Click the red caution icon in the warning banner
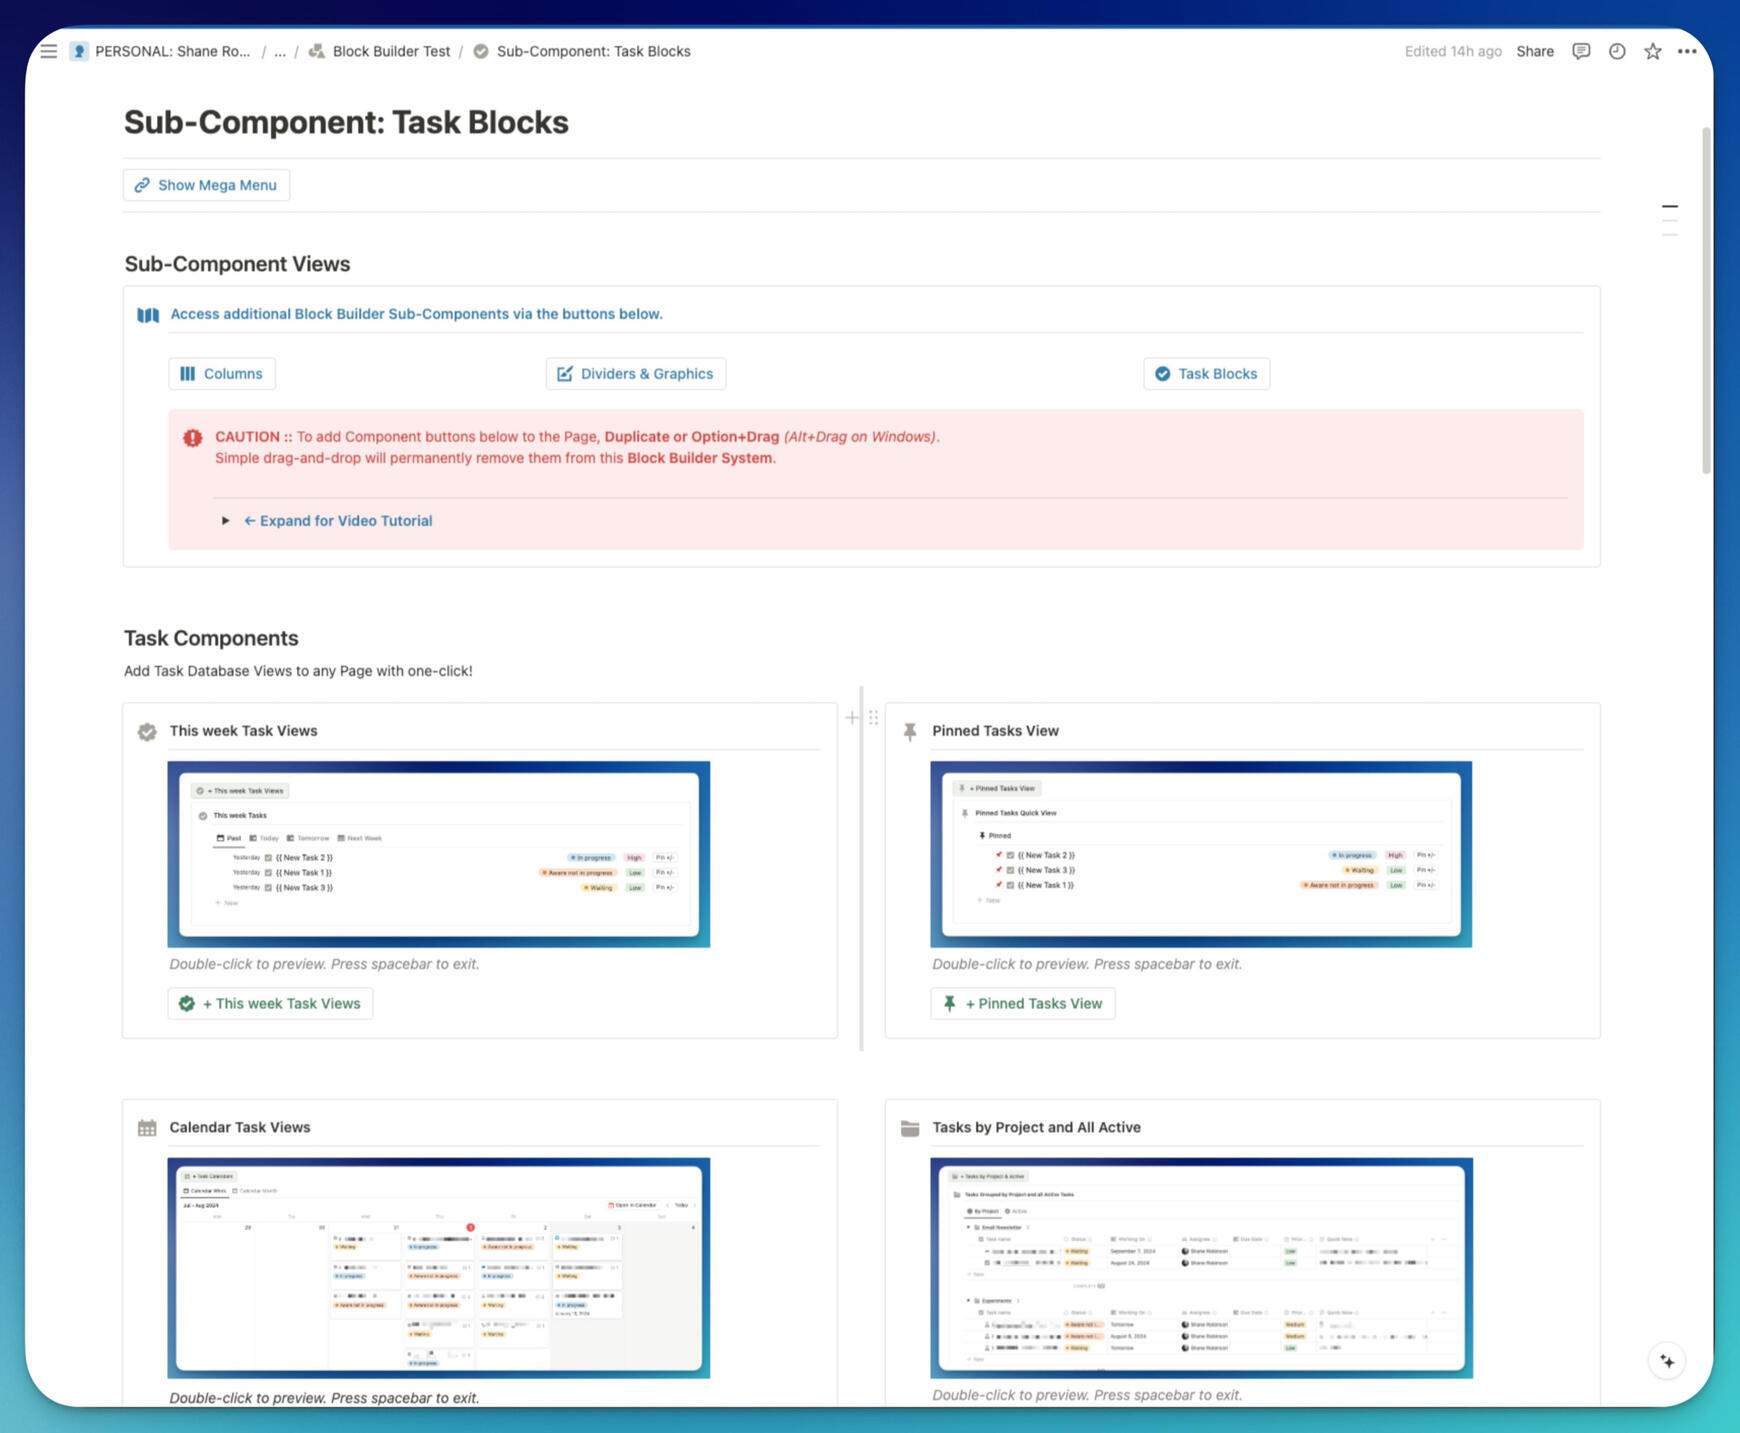Image resolution: width=1740 pixels, height=1433 pixels. coord(193,436)
